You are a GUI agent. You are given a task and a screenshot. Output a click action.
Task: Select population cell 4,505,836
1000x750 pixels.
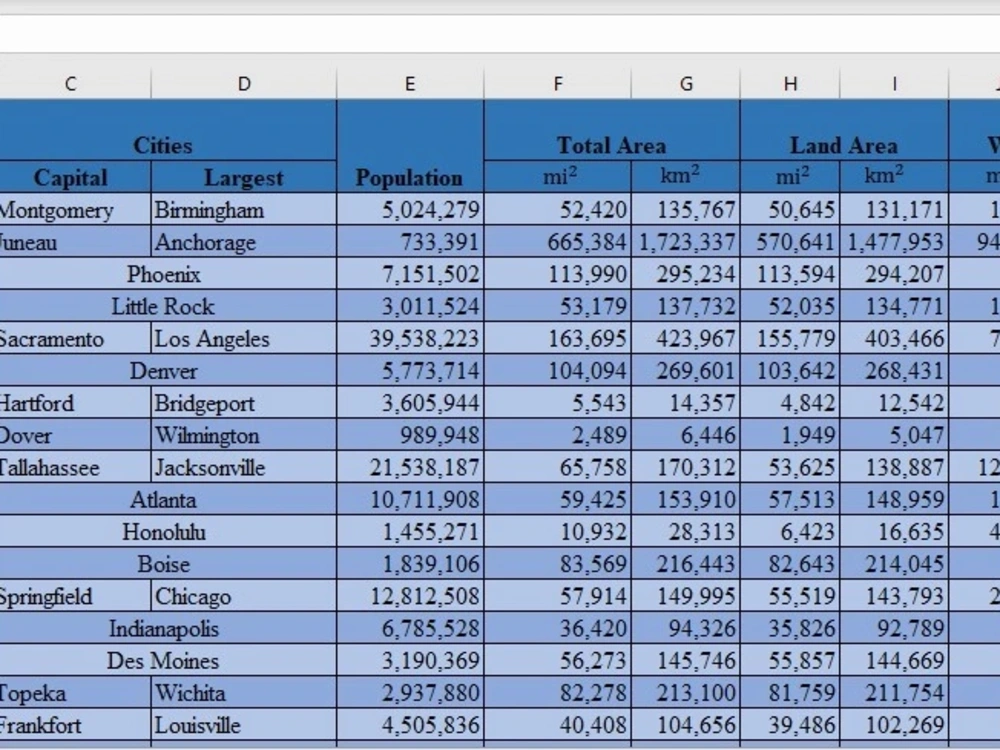[x=410, y=724]
